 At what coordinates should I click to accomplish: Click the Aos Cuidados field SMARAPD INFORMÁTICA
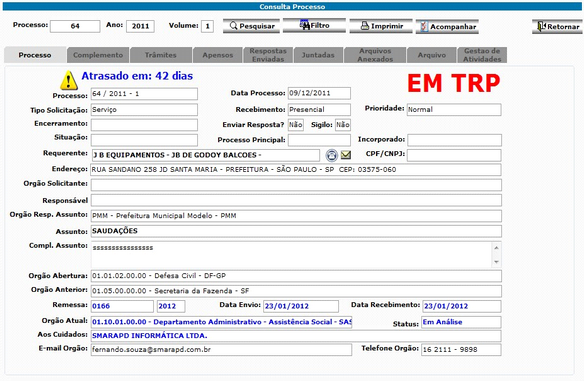[x=296, y=336]
